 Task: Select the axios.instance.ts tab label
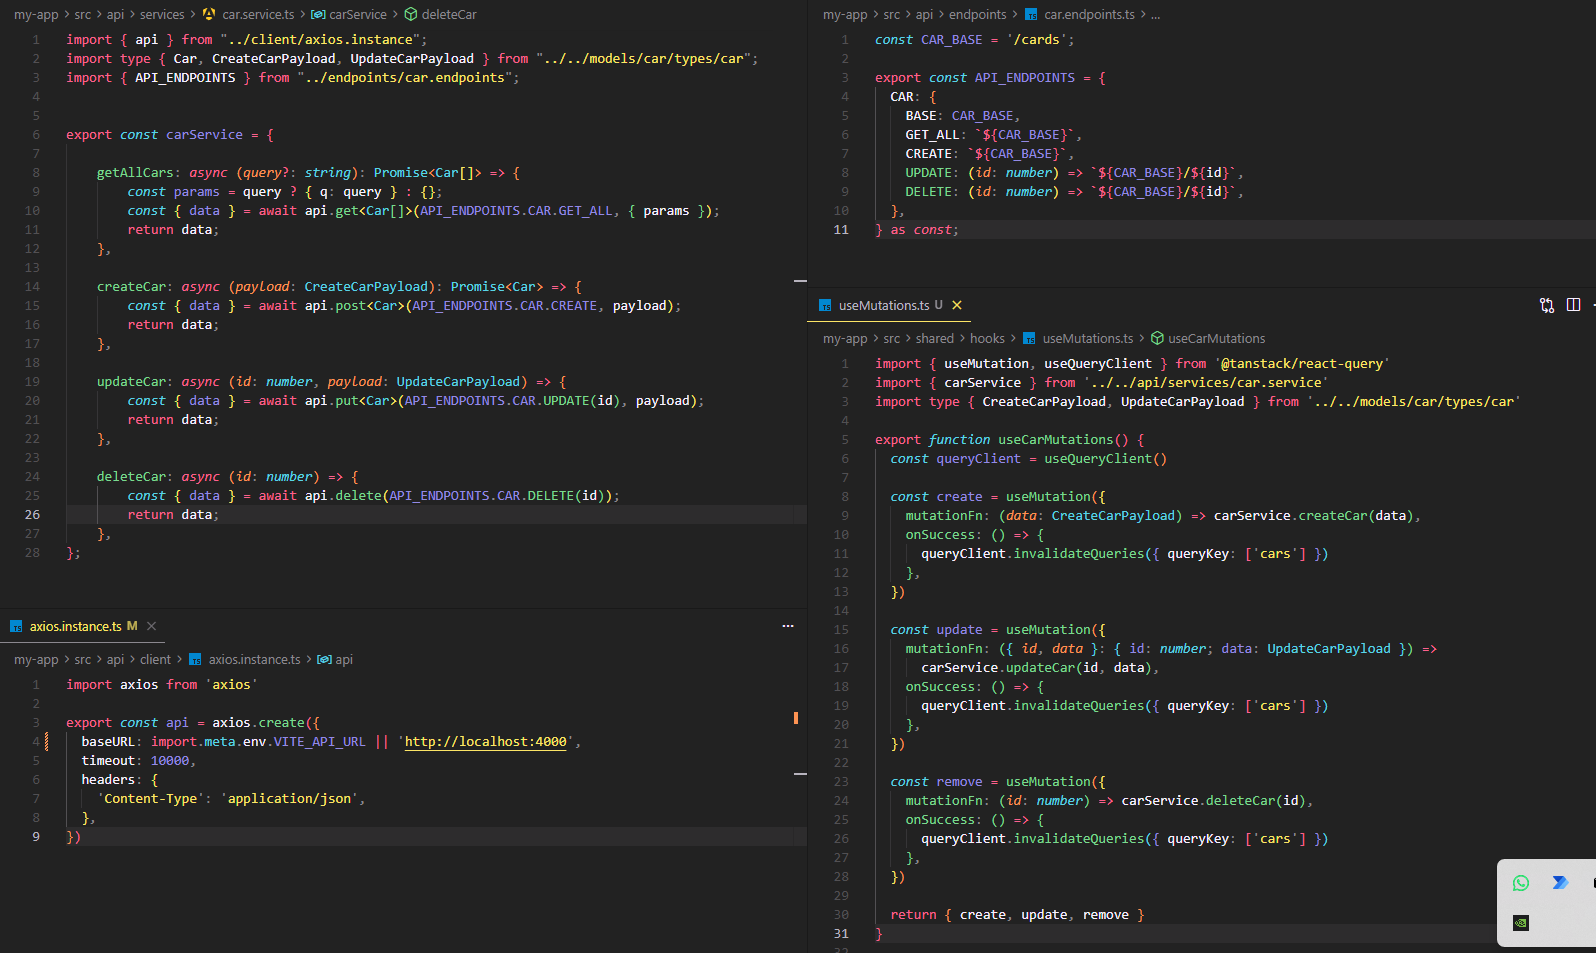point(76,626)
